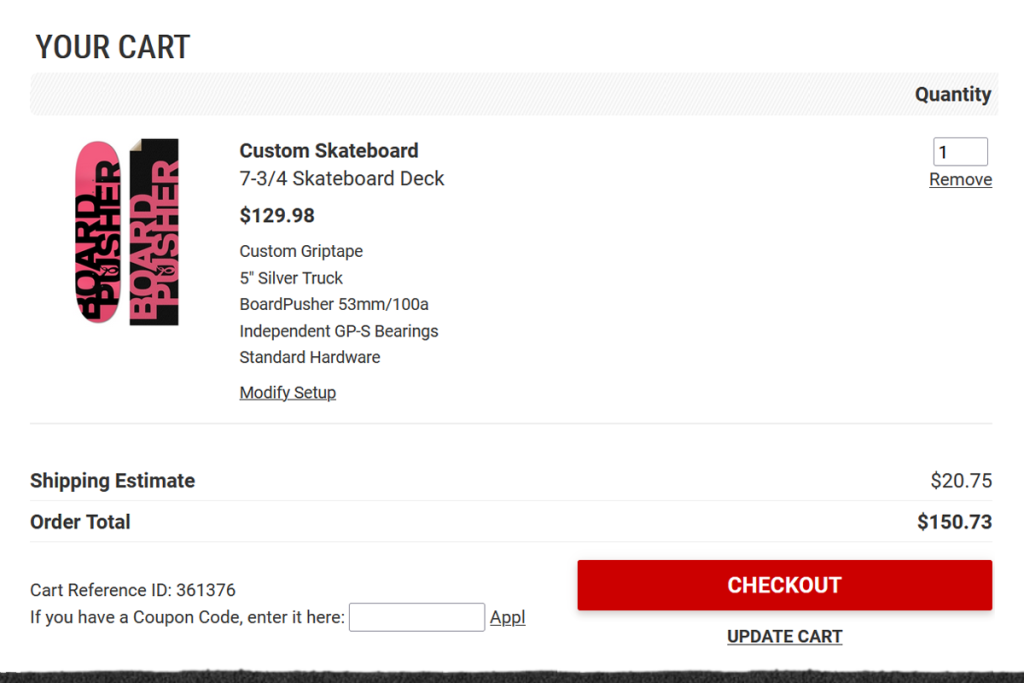
Task: Click the 5" Silver Truck line
Action: [291, 278]
